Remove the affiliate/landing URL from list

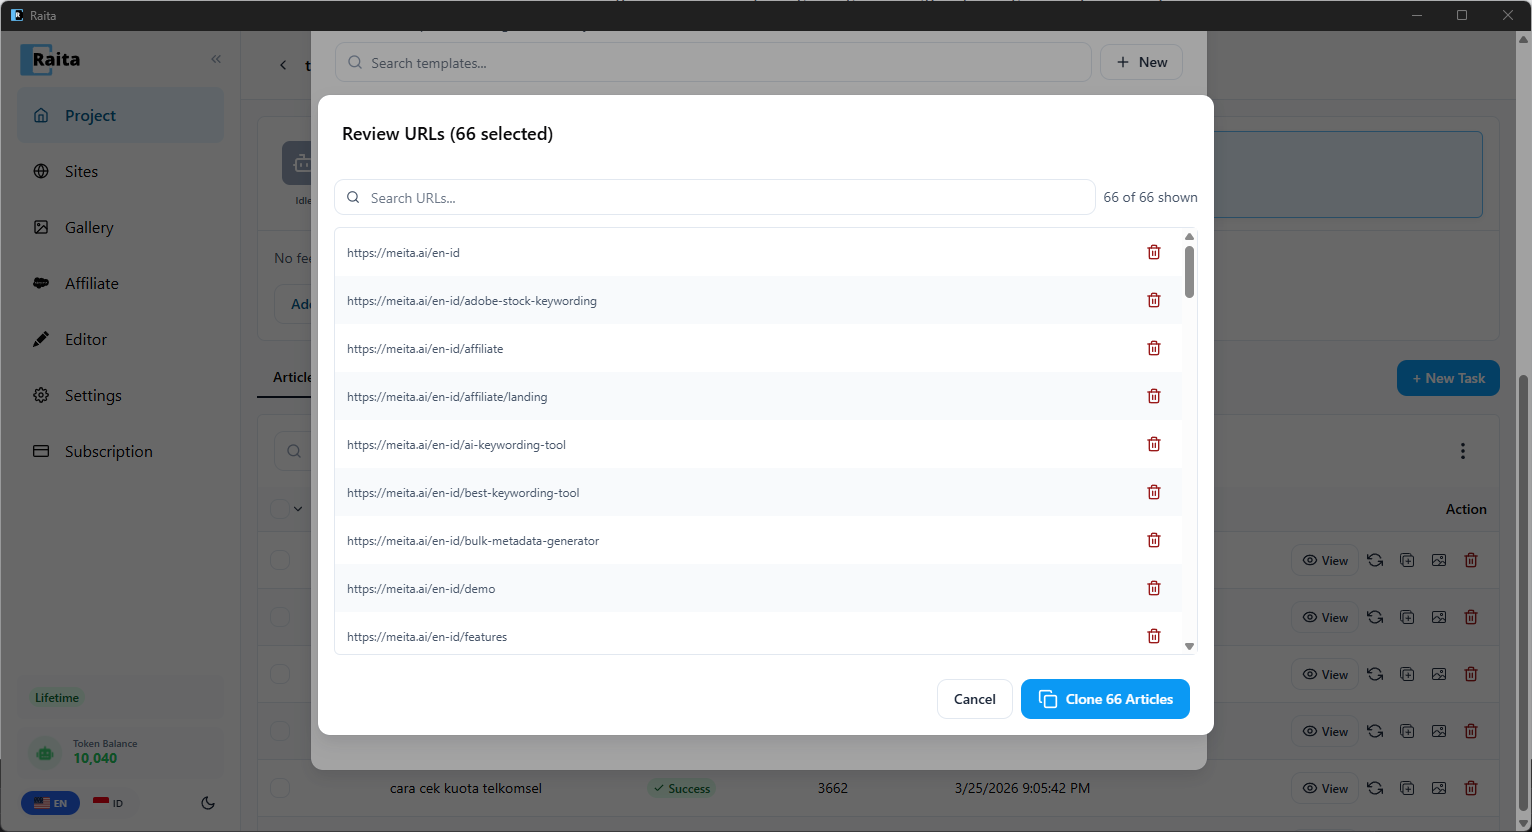point(1154,396)
